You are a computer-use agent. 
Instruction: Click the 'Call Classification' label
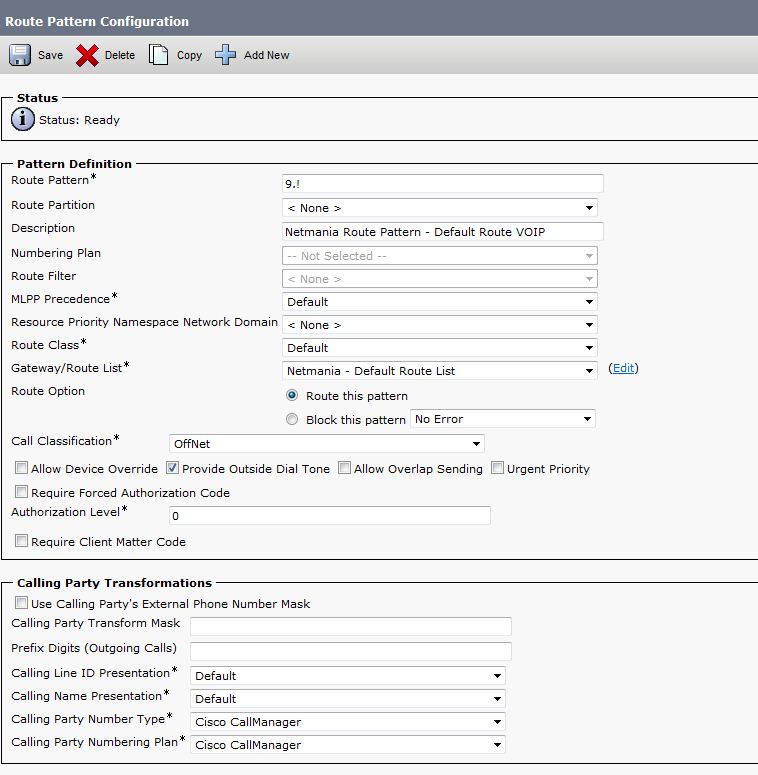[62, 441]
